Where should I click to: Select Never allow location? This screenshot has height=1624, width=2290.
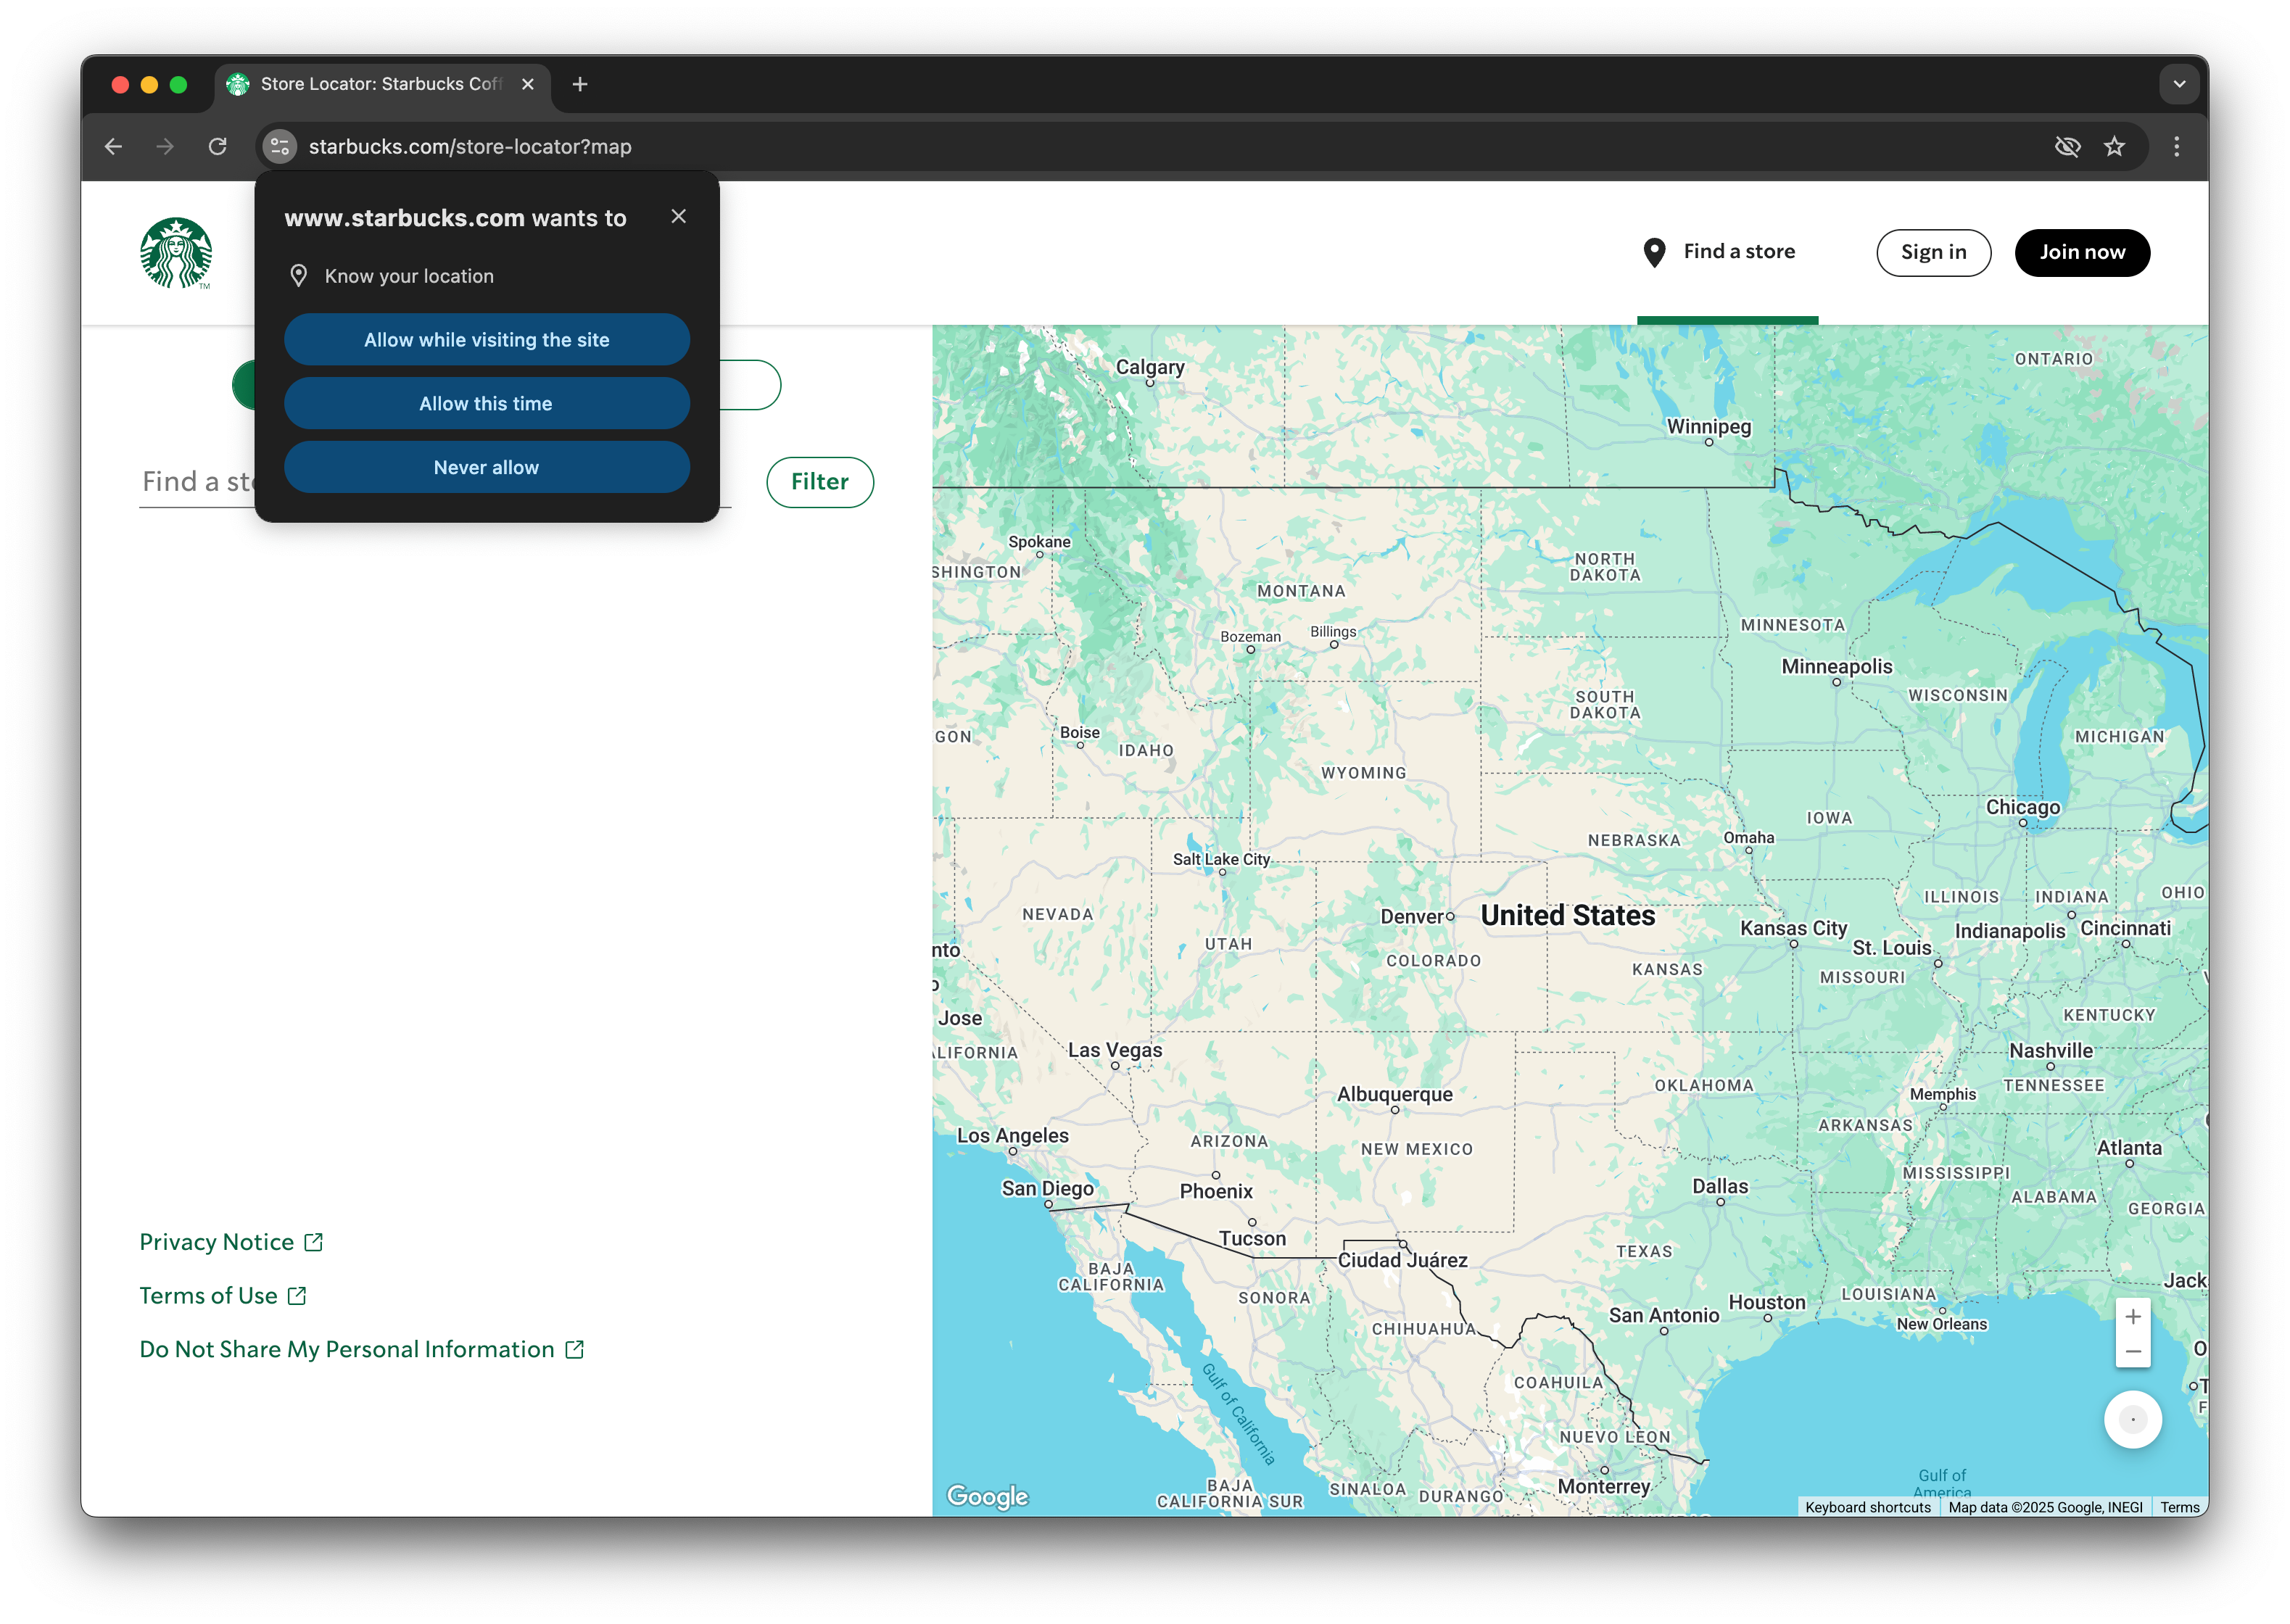pos(487,468)
